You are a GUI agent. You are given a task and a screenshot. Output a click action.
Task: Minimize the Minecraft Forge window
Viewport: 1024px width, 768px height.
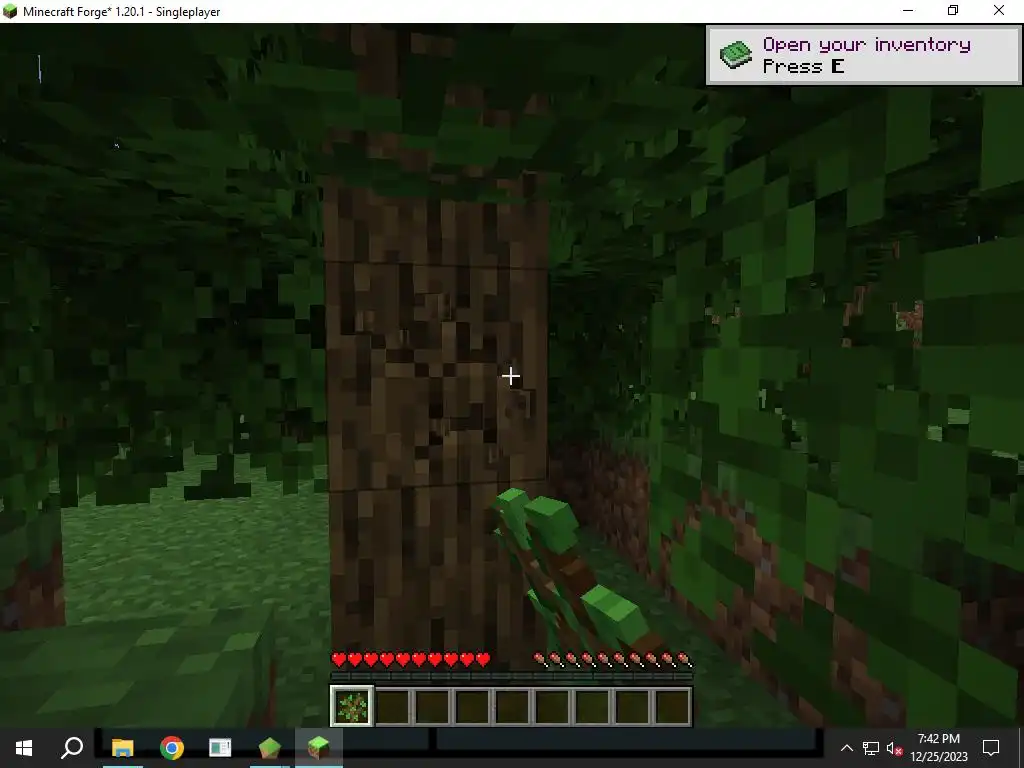[908, 10]
